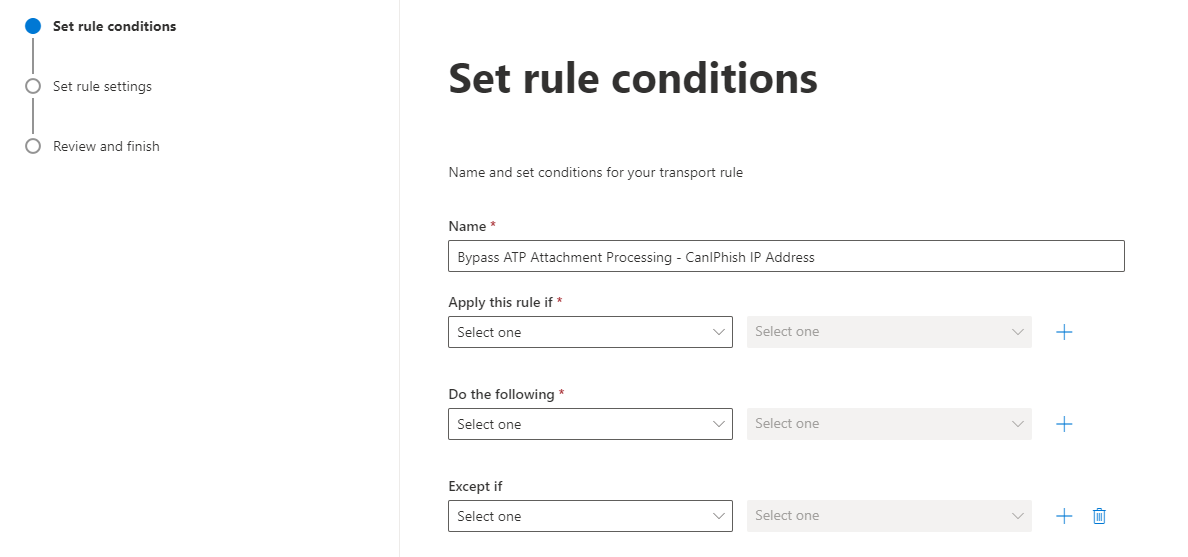
Task: Add another action with Do the following plus icon
Action: click(x=1064, y=424)
